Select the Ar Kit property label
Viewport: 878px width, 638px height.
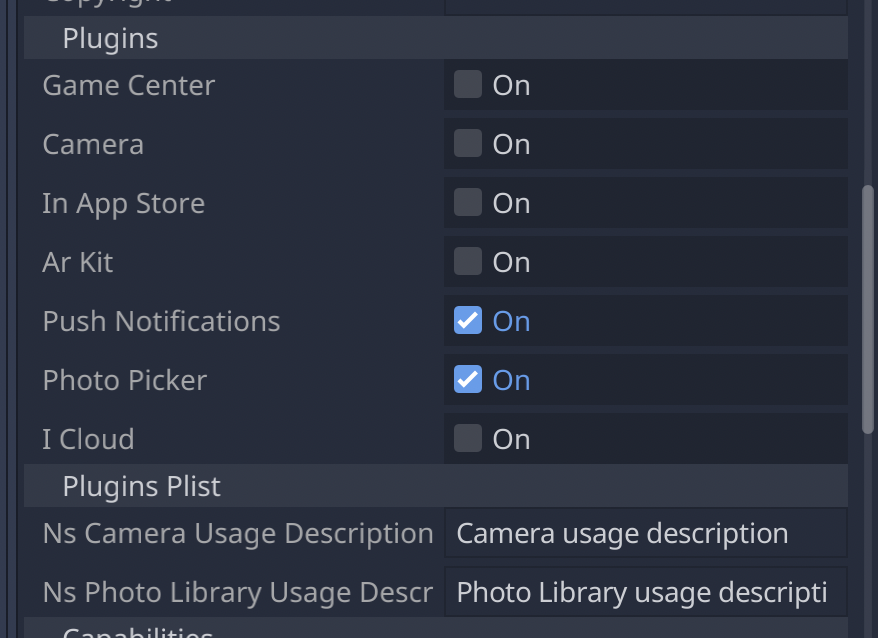77,261
